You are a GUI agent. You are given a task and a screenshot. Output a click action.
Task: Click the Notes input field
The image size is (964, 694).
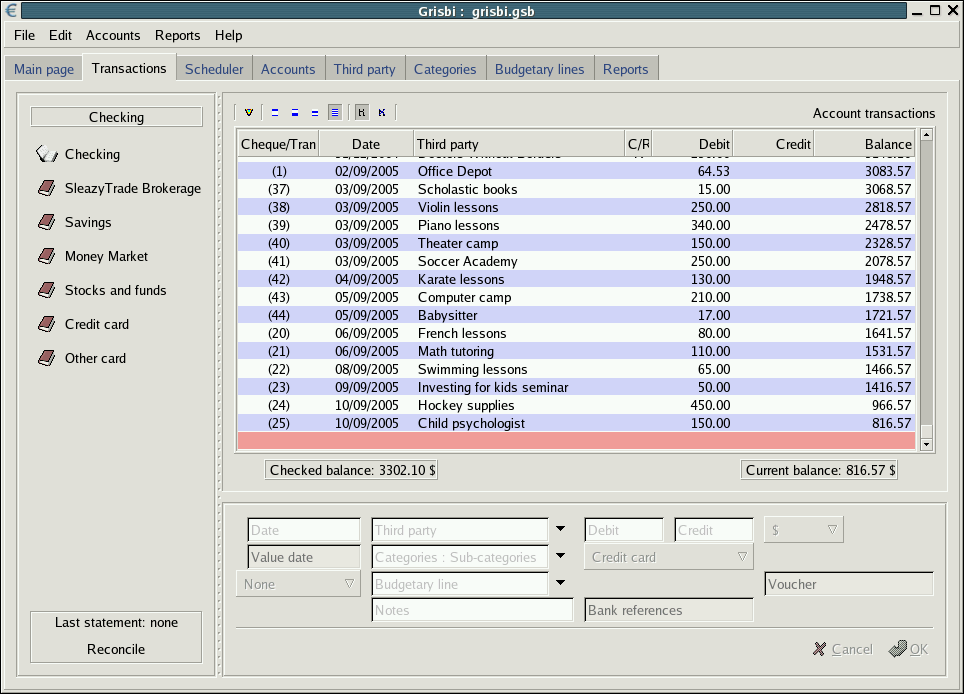coord(472,610)
